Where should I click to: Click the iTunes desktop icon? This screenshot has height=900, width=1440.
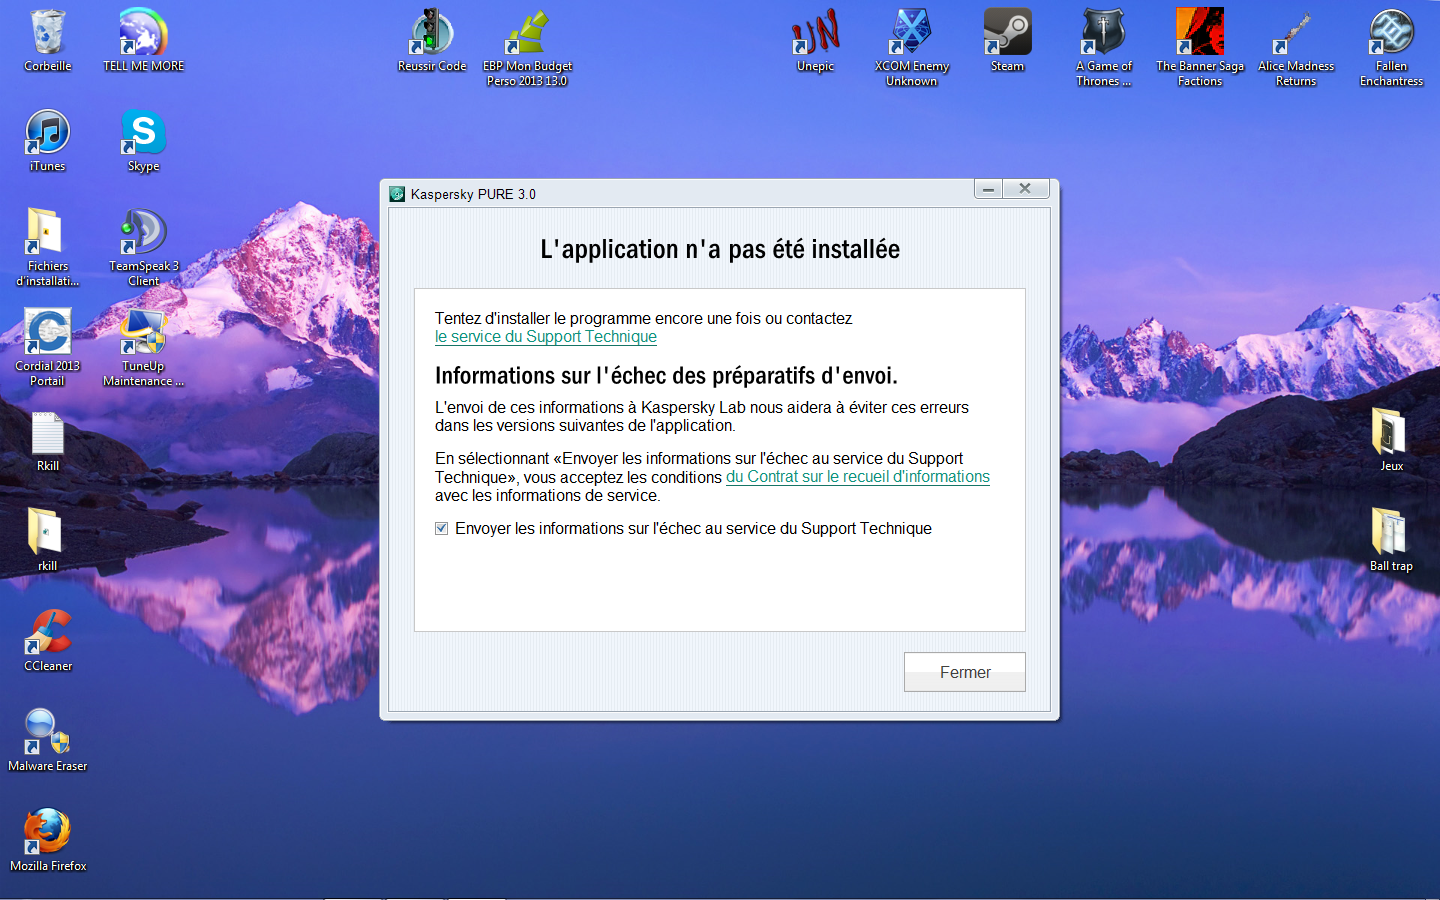[48, 140]
